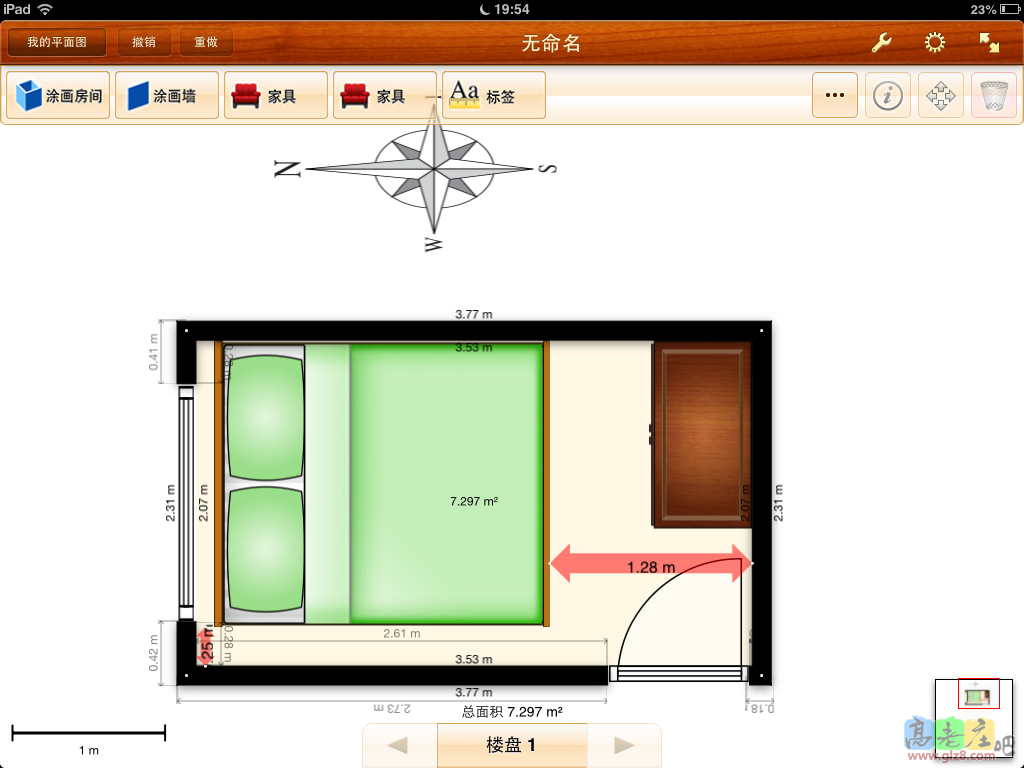
Task: Select the 涂画墙 draw wall tool
Action: tap(166, 96)
